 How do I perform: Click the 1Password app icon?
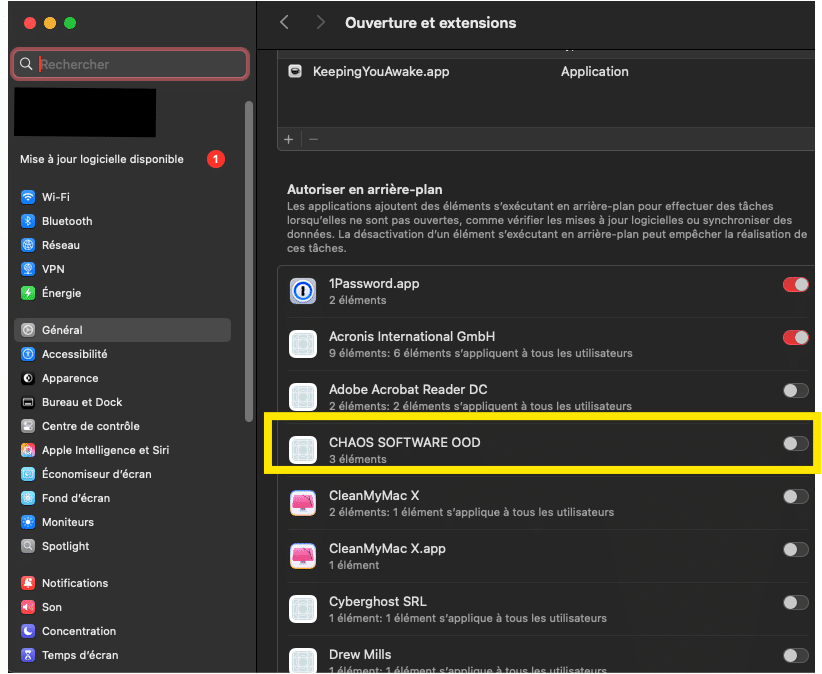pos(303,291)
